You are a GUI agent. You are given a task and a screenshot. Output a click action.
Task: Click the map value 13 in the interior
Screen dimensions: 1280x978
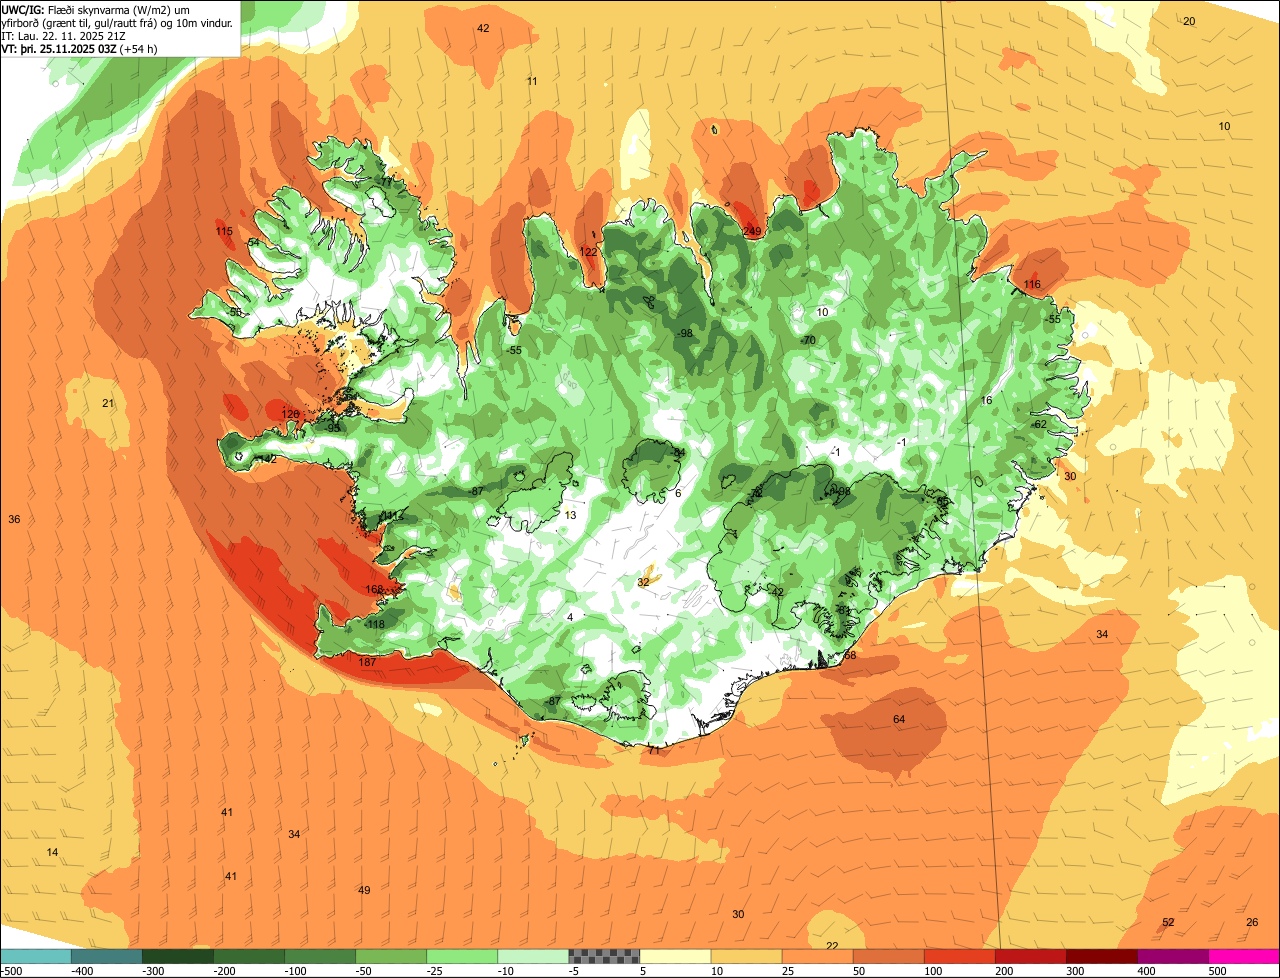571,516
